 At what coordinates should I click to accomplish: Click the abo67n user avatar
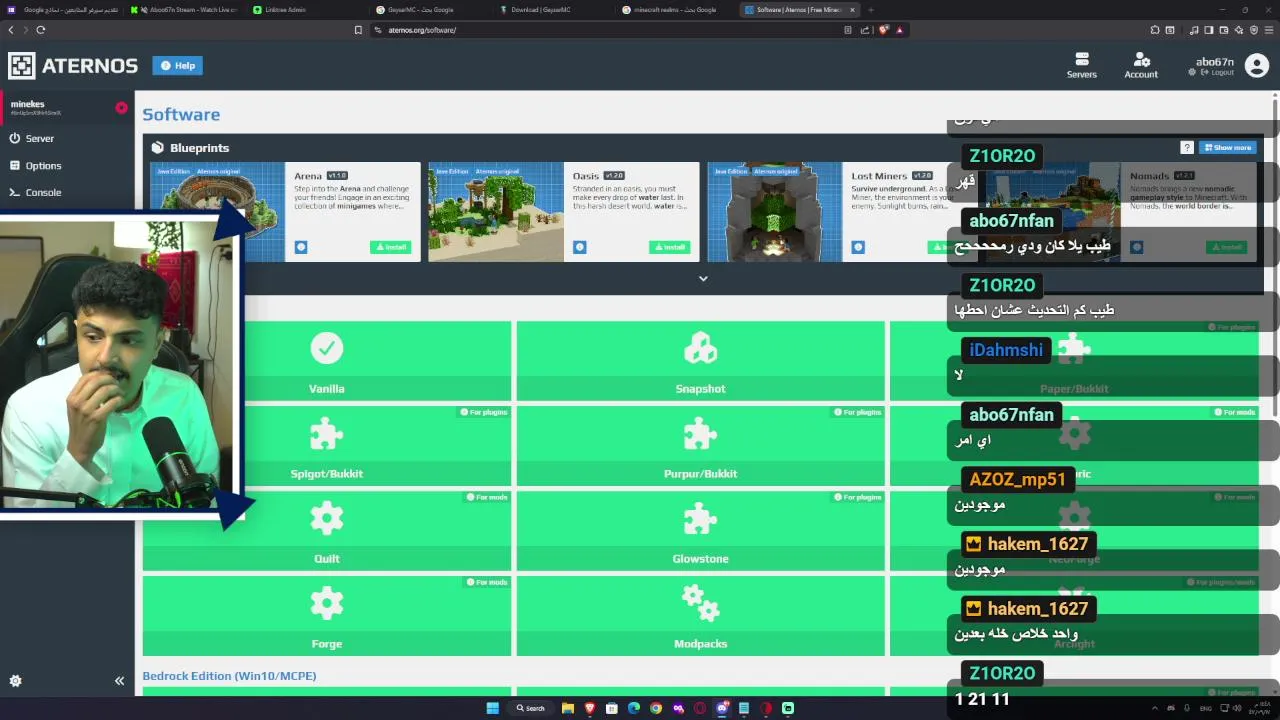click(x=1256, y=66)
